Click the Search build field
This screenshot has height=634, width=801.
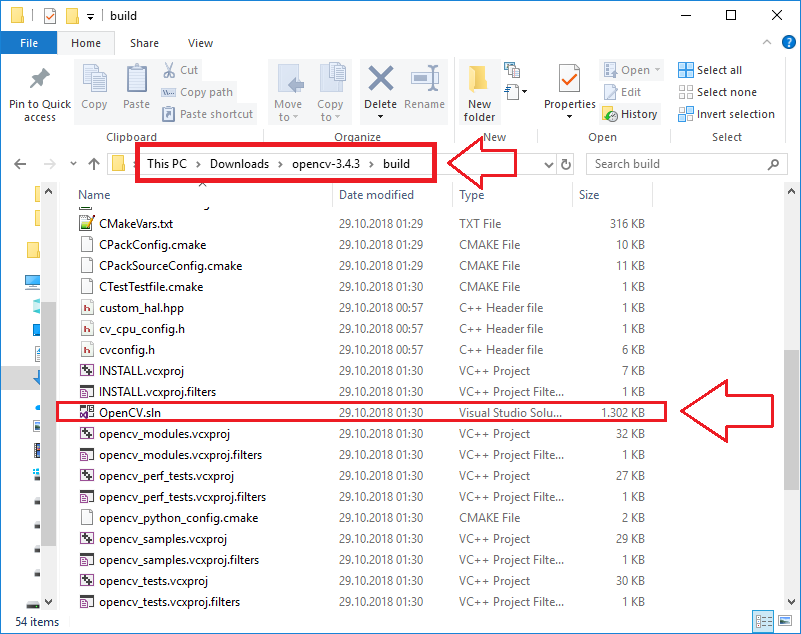[x=686, y=164]
